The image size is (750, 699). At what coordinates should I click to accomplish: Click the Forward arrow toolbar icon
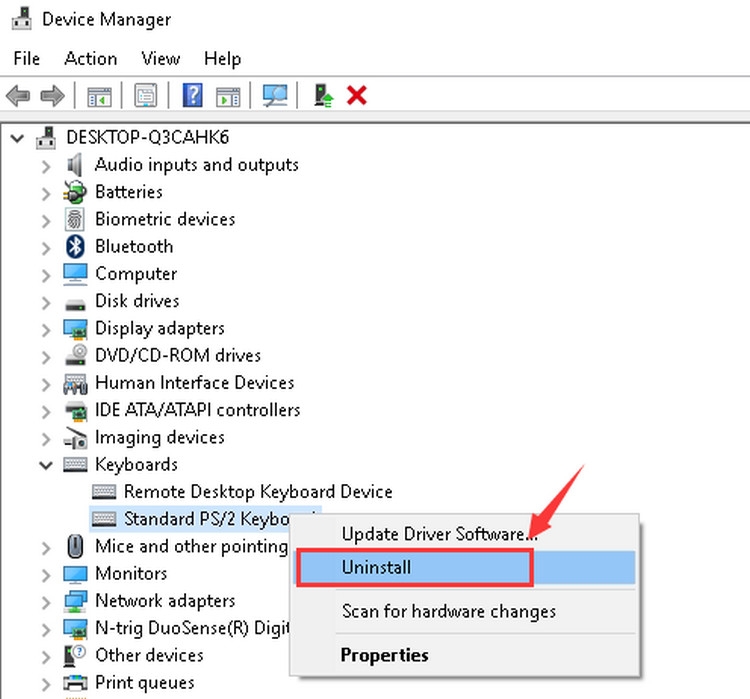tap(52, 96)
